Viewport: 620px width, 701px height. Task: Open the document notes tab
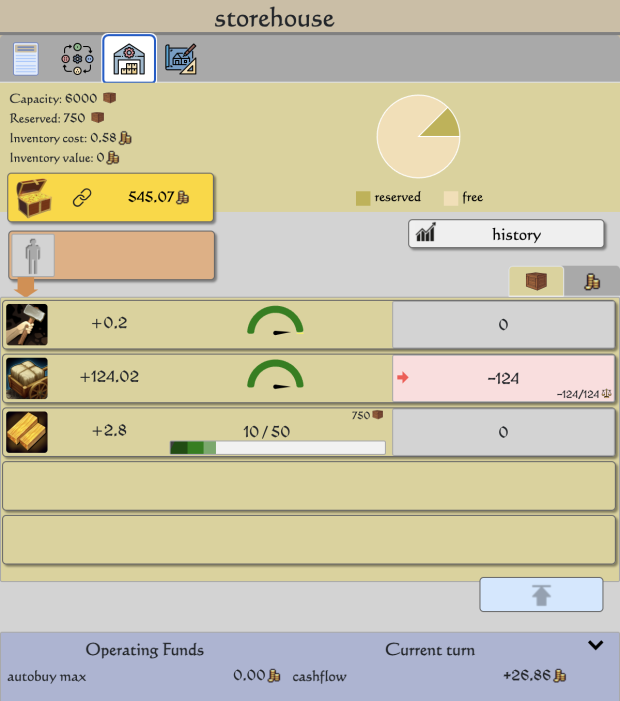(26, 59)
